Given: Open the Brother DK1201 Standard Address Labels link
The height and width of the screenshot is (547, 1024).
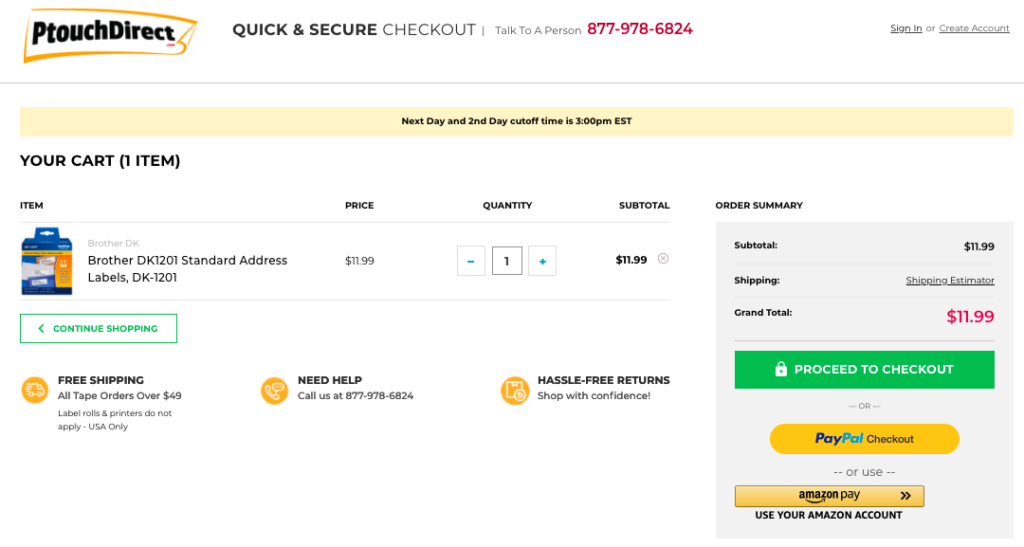Looking at the screenshot, I should tap(187, 268).
